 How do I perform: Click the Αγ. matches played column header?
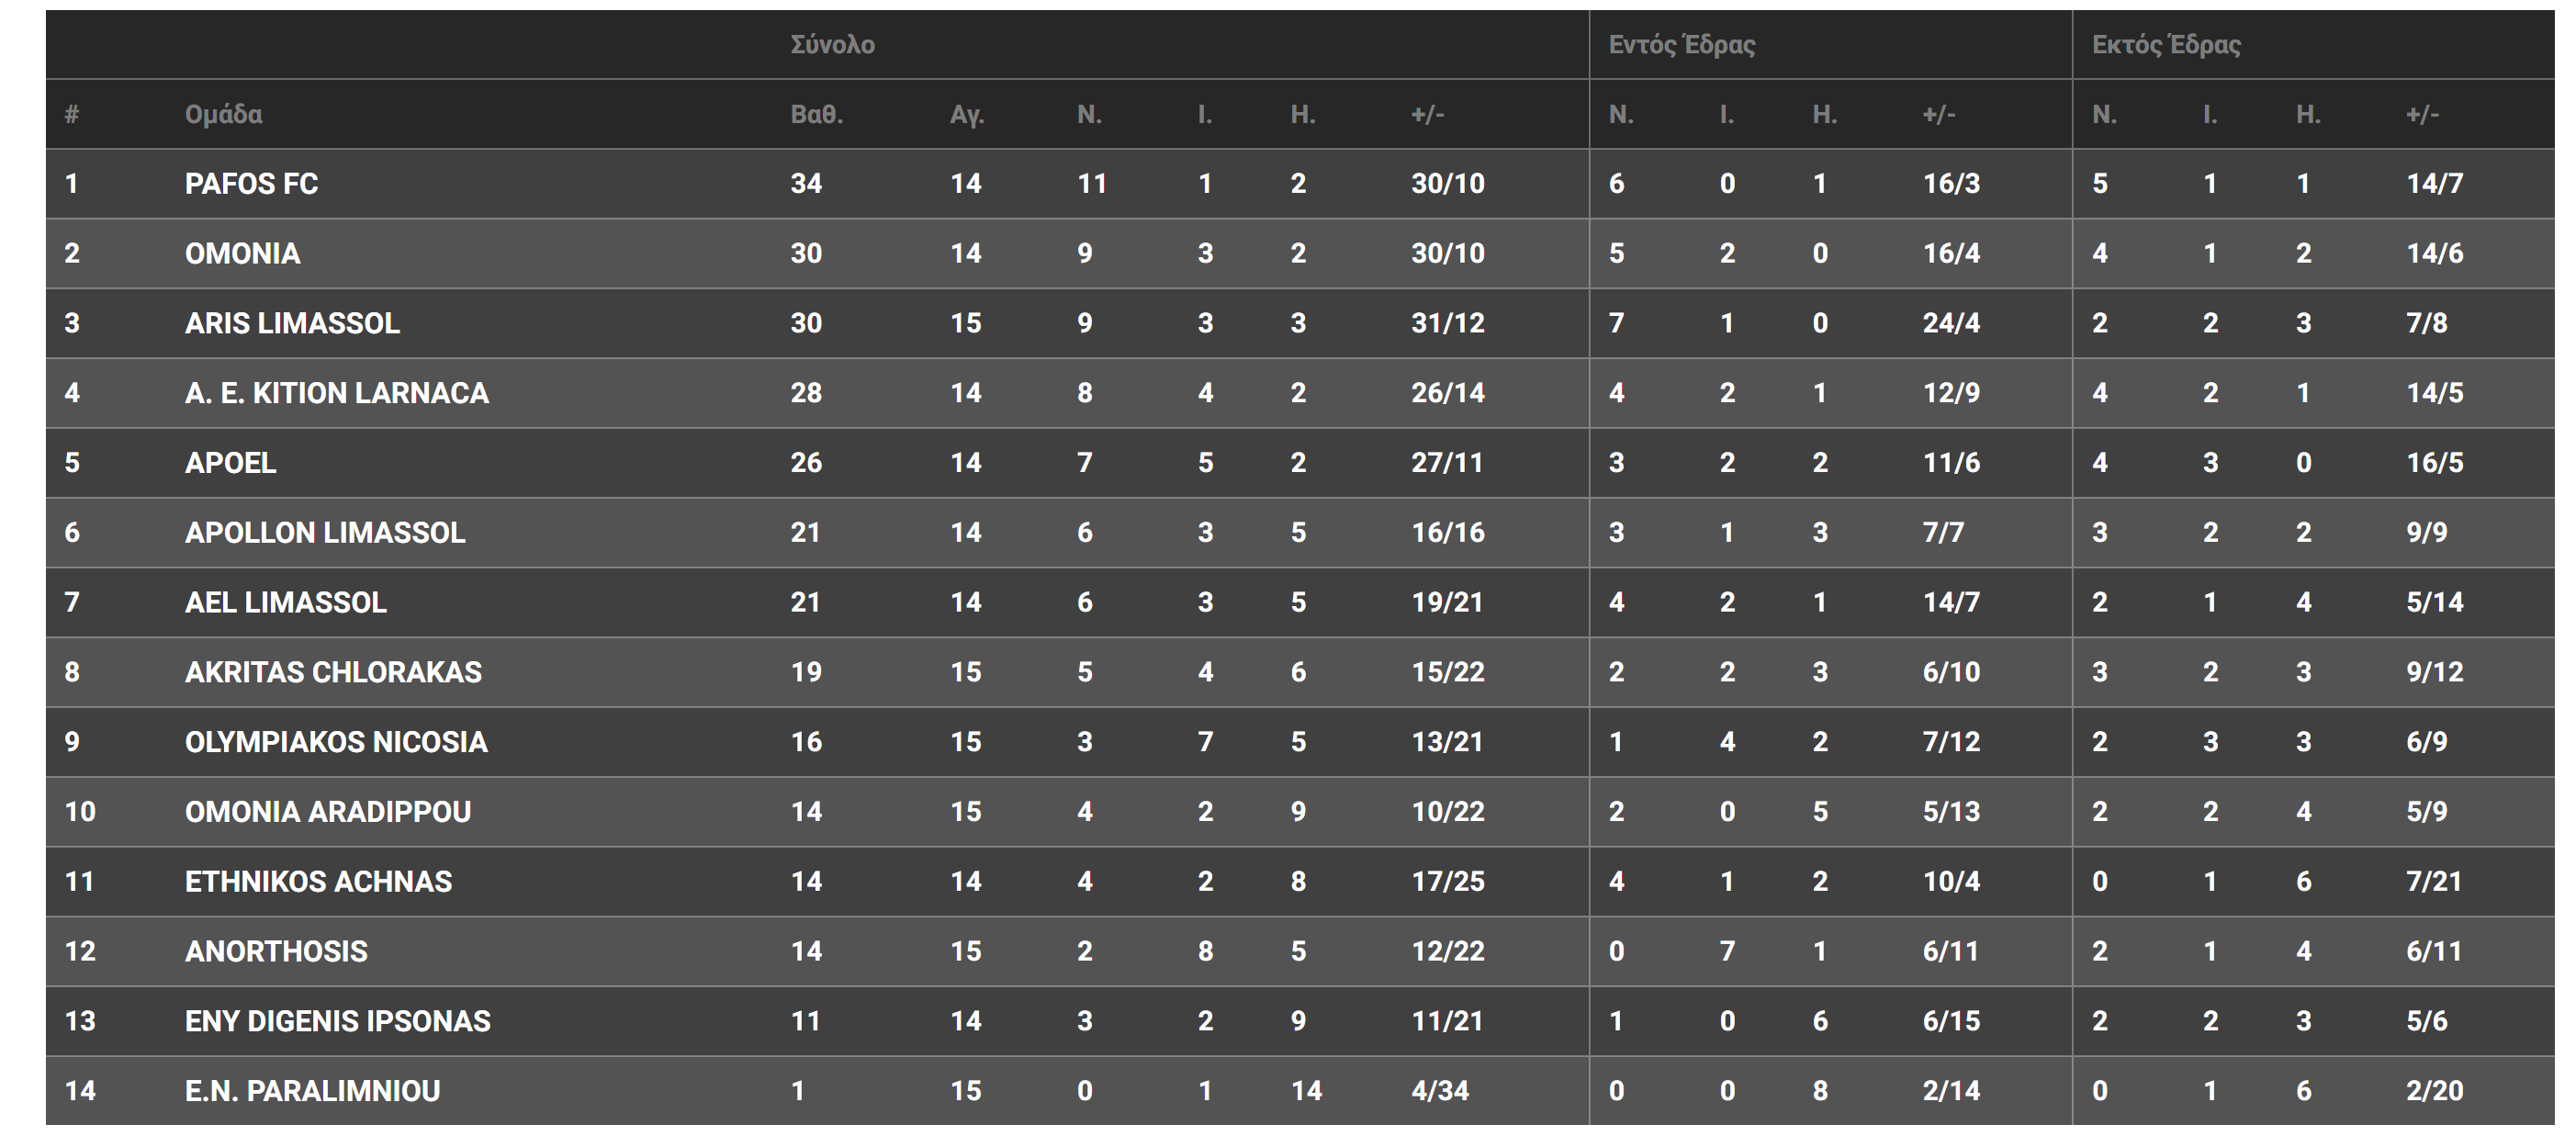click(966, 115)
